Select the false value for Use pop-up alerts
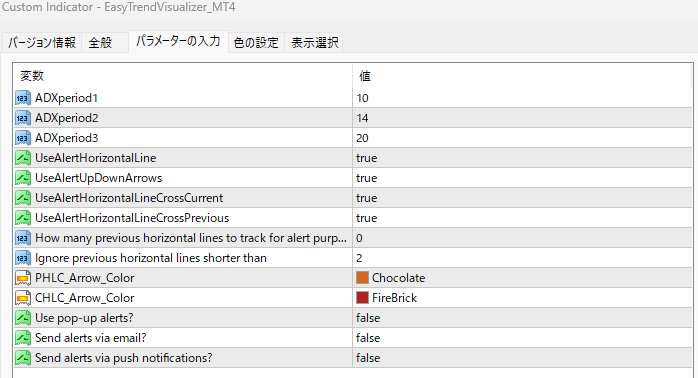This screenshot has width=698, height=378. (523, 318)
